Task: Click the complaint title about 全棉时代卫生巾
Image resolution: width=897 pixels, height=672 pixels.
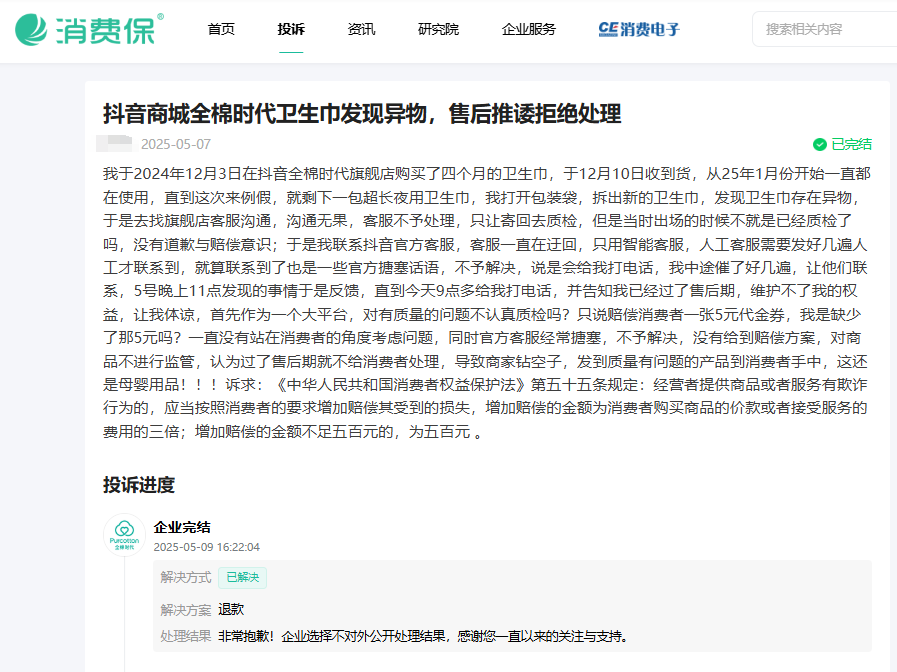Action: pos(362,113)
